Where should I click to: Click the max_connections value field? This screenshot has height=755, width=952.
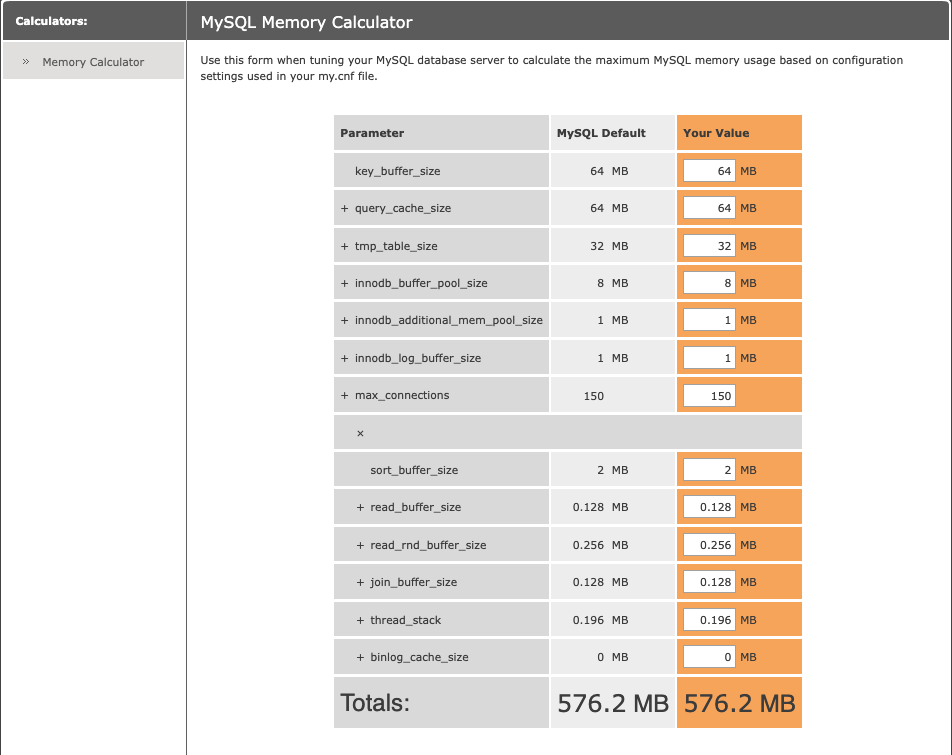tap(709, 396)
